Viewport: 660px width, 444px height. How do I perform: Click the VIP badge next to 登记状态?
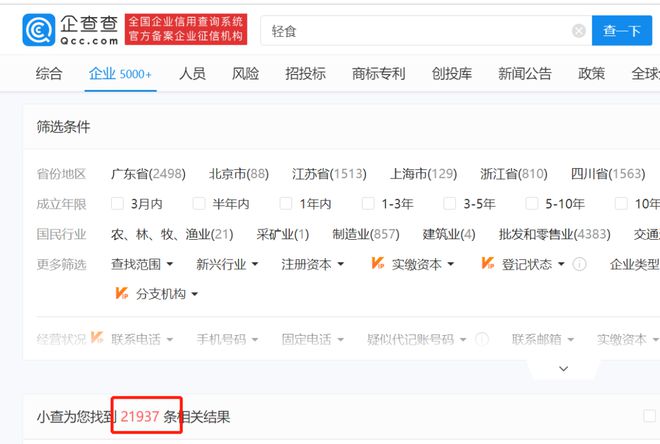point(487,263)
